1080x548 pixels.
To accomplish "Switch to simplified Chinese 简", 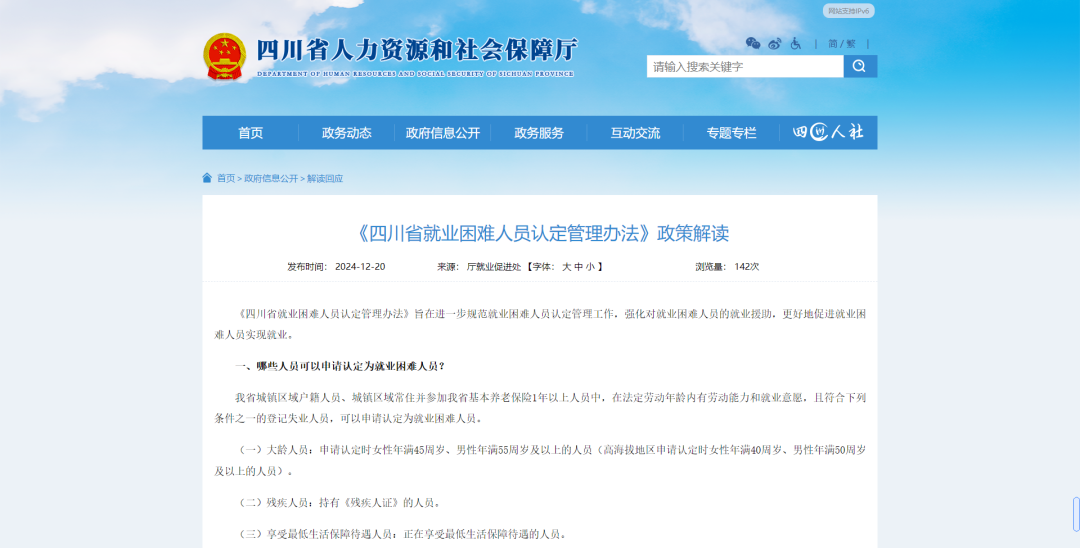I will click(x=833, y=43).
